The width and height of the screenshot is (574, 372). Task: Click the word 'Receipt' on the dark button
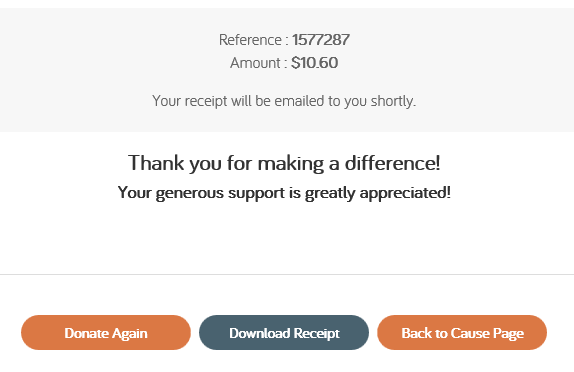pyautogui.click(x=317, y=333)
